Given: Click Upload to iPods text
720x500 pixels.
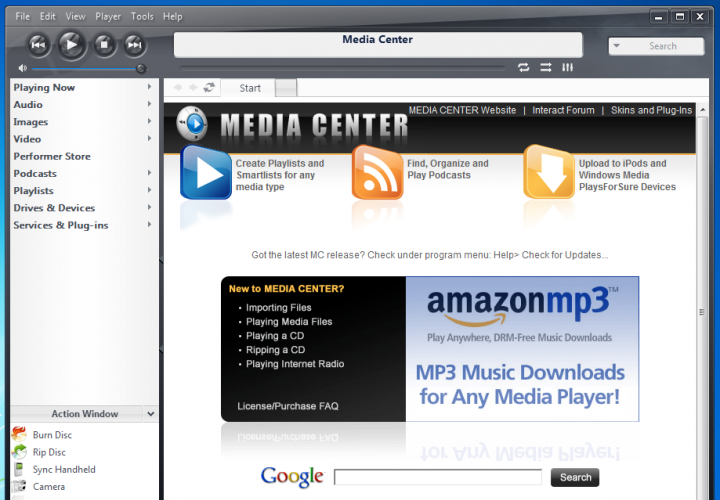Looking at the screenshot, I should 627,175.
